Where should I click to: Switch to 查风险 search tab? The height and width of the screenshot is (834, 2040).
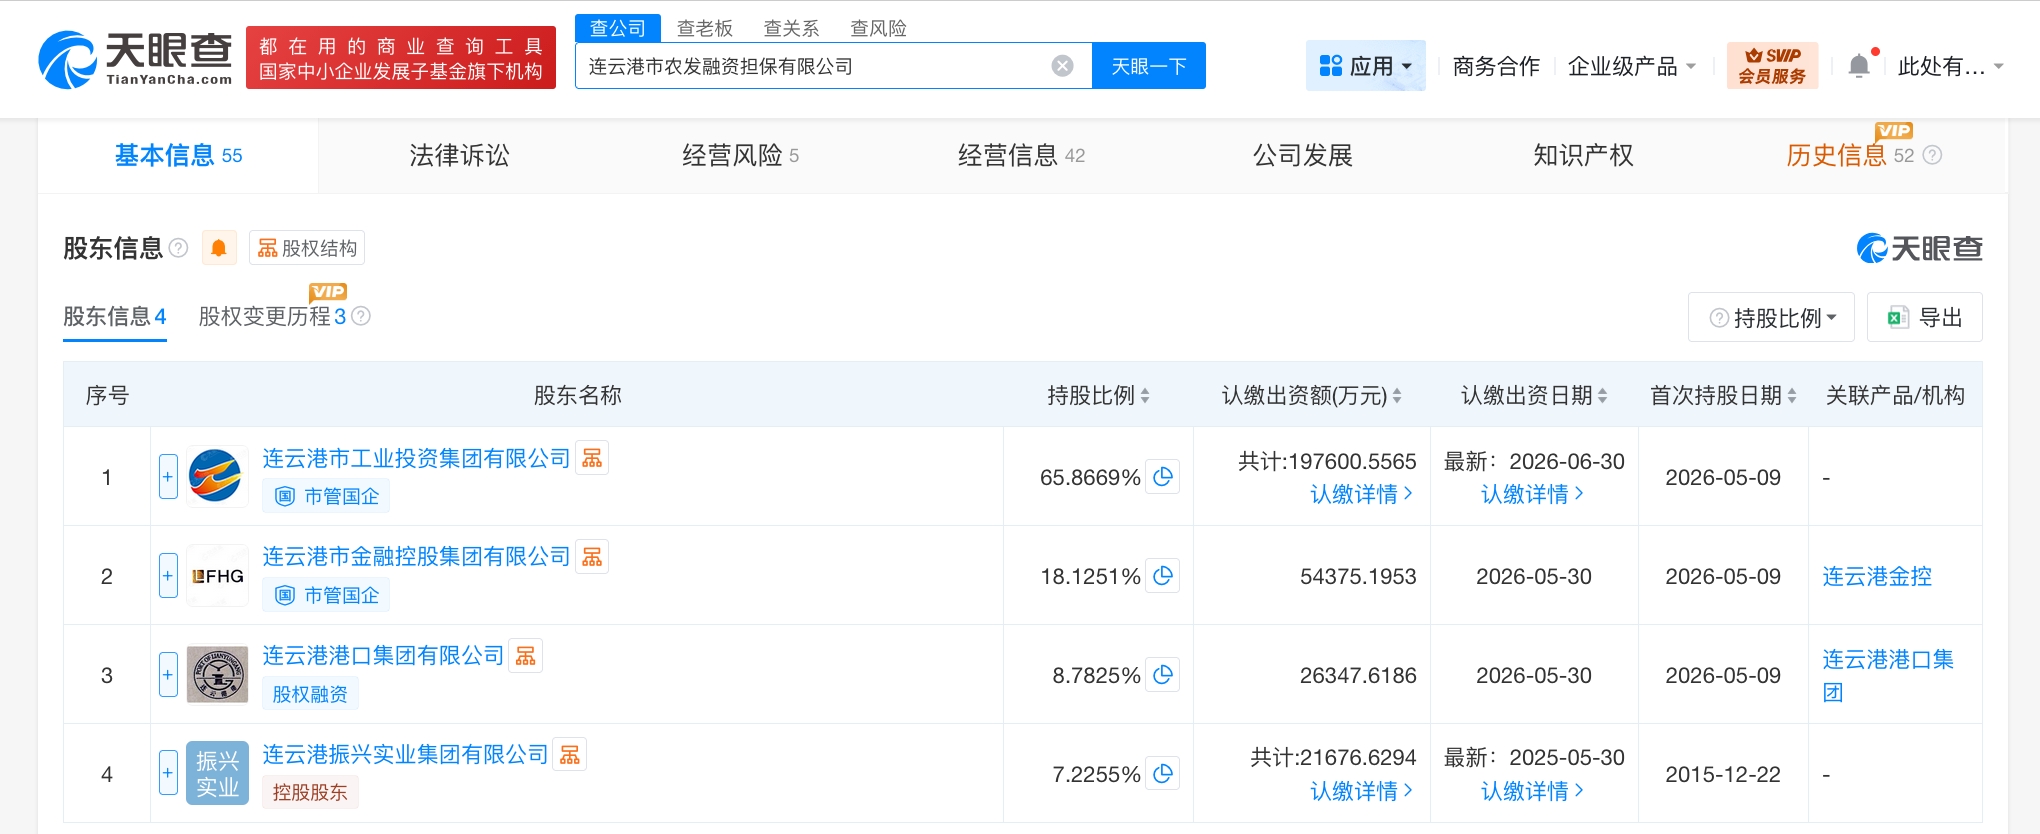878,28
